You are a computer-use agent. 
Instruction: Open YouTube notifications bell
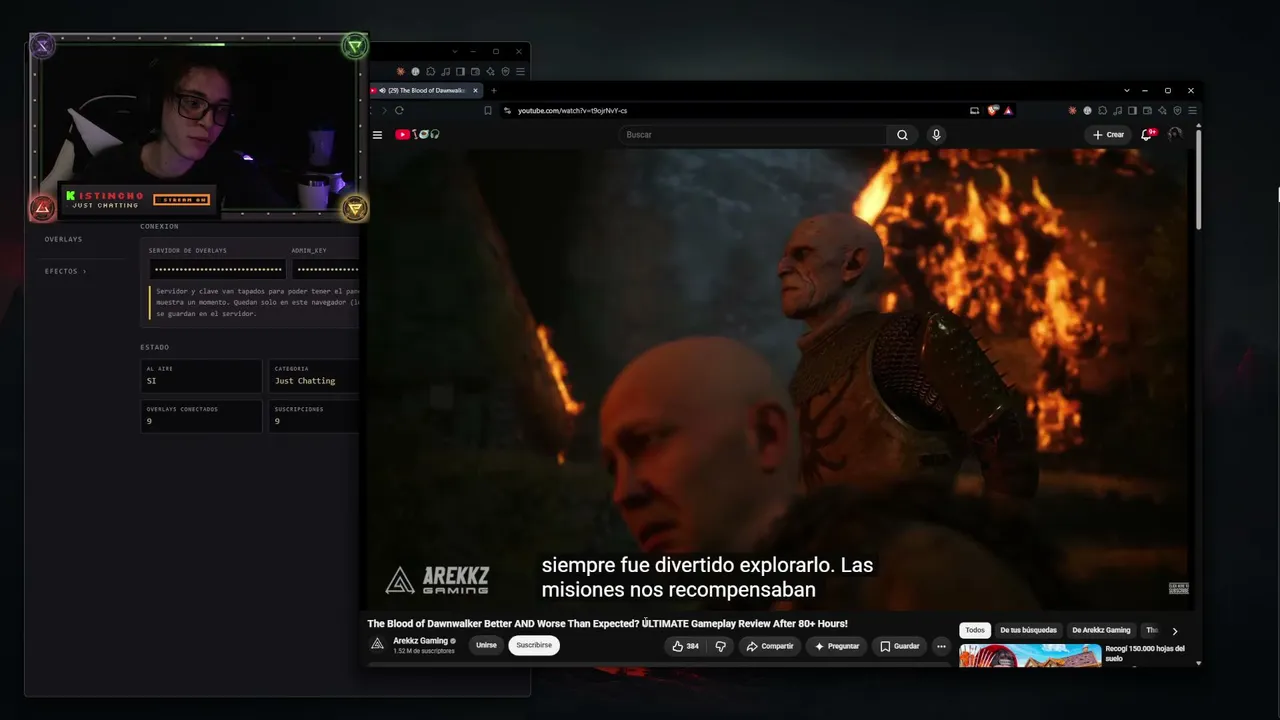1147,135
